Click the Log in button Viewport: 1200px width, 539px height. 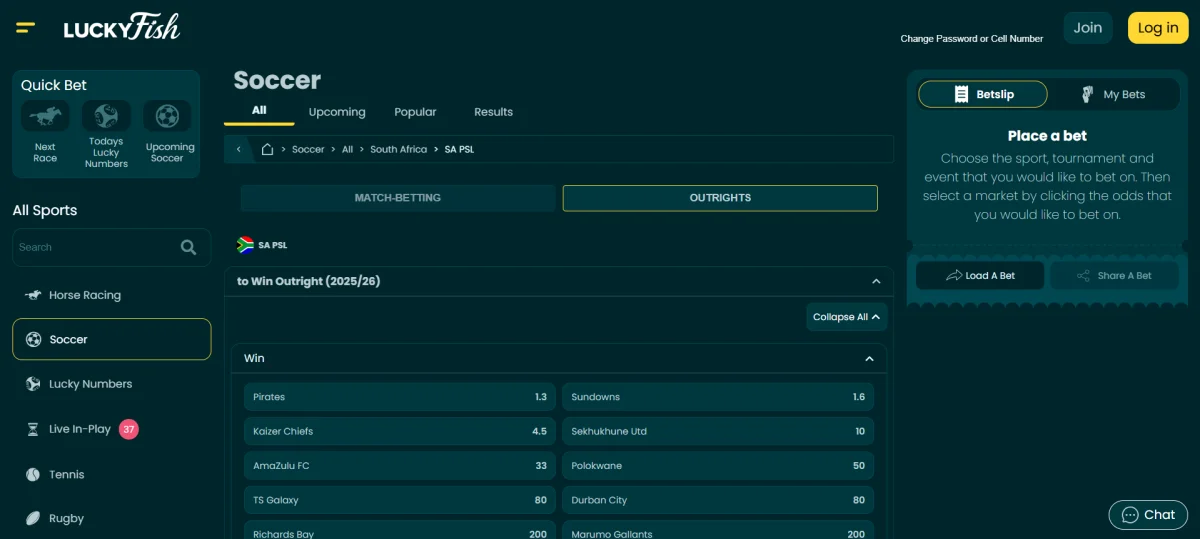coord(1157,28)
